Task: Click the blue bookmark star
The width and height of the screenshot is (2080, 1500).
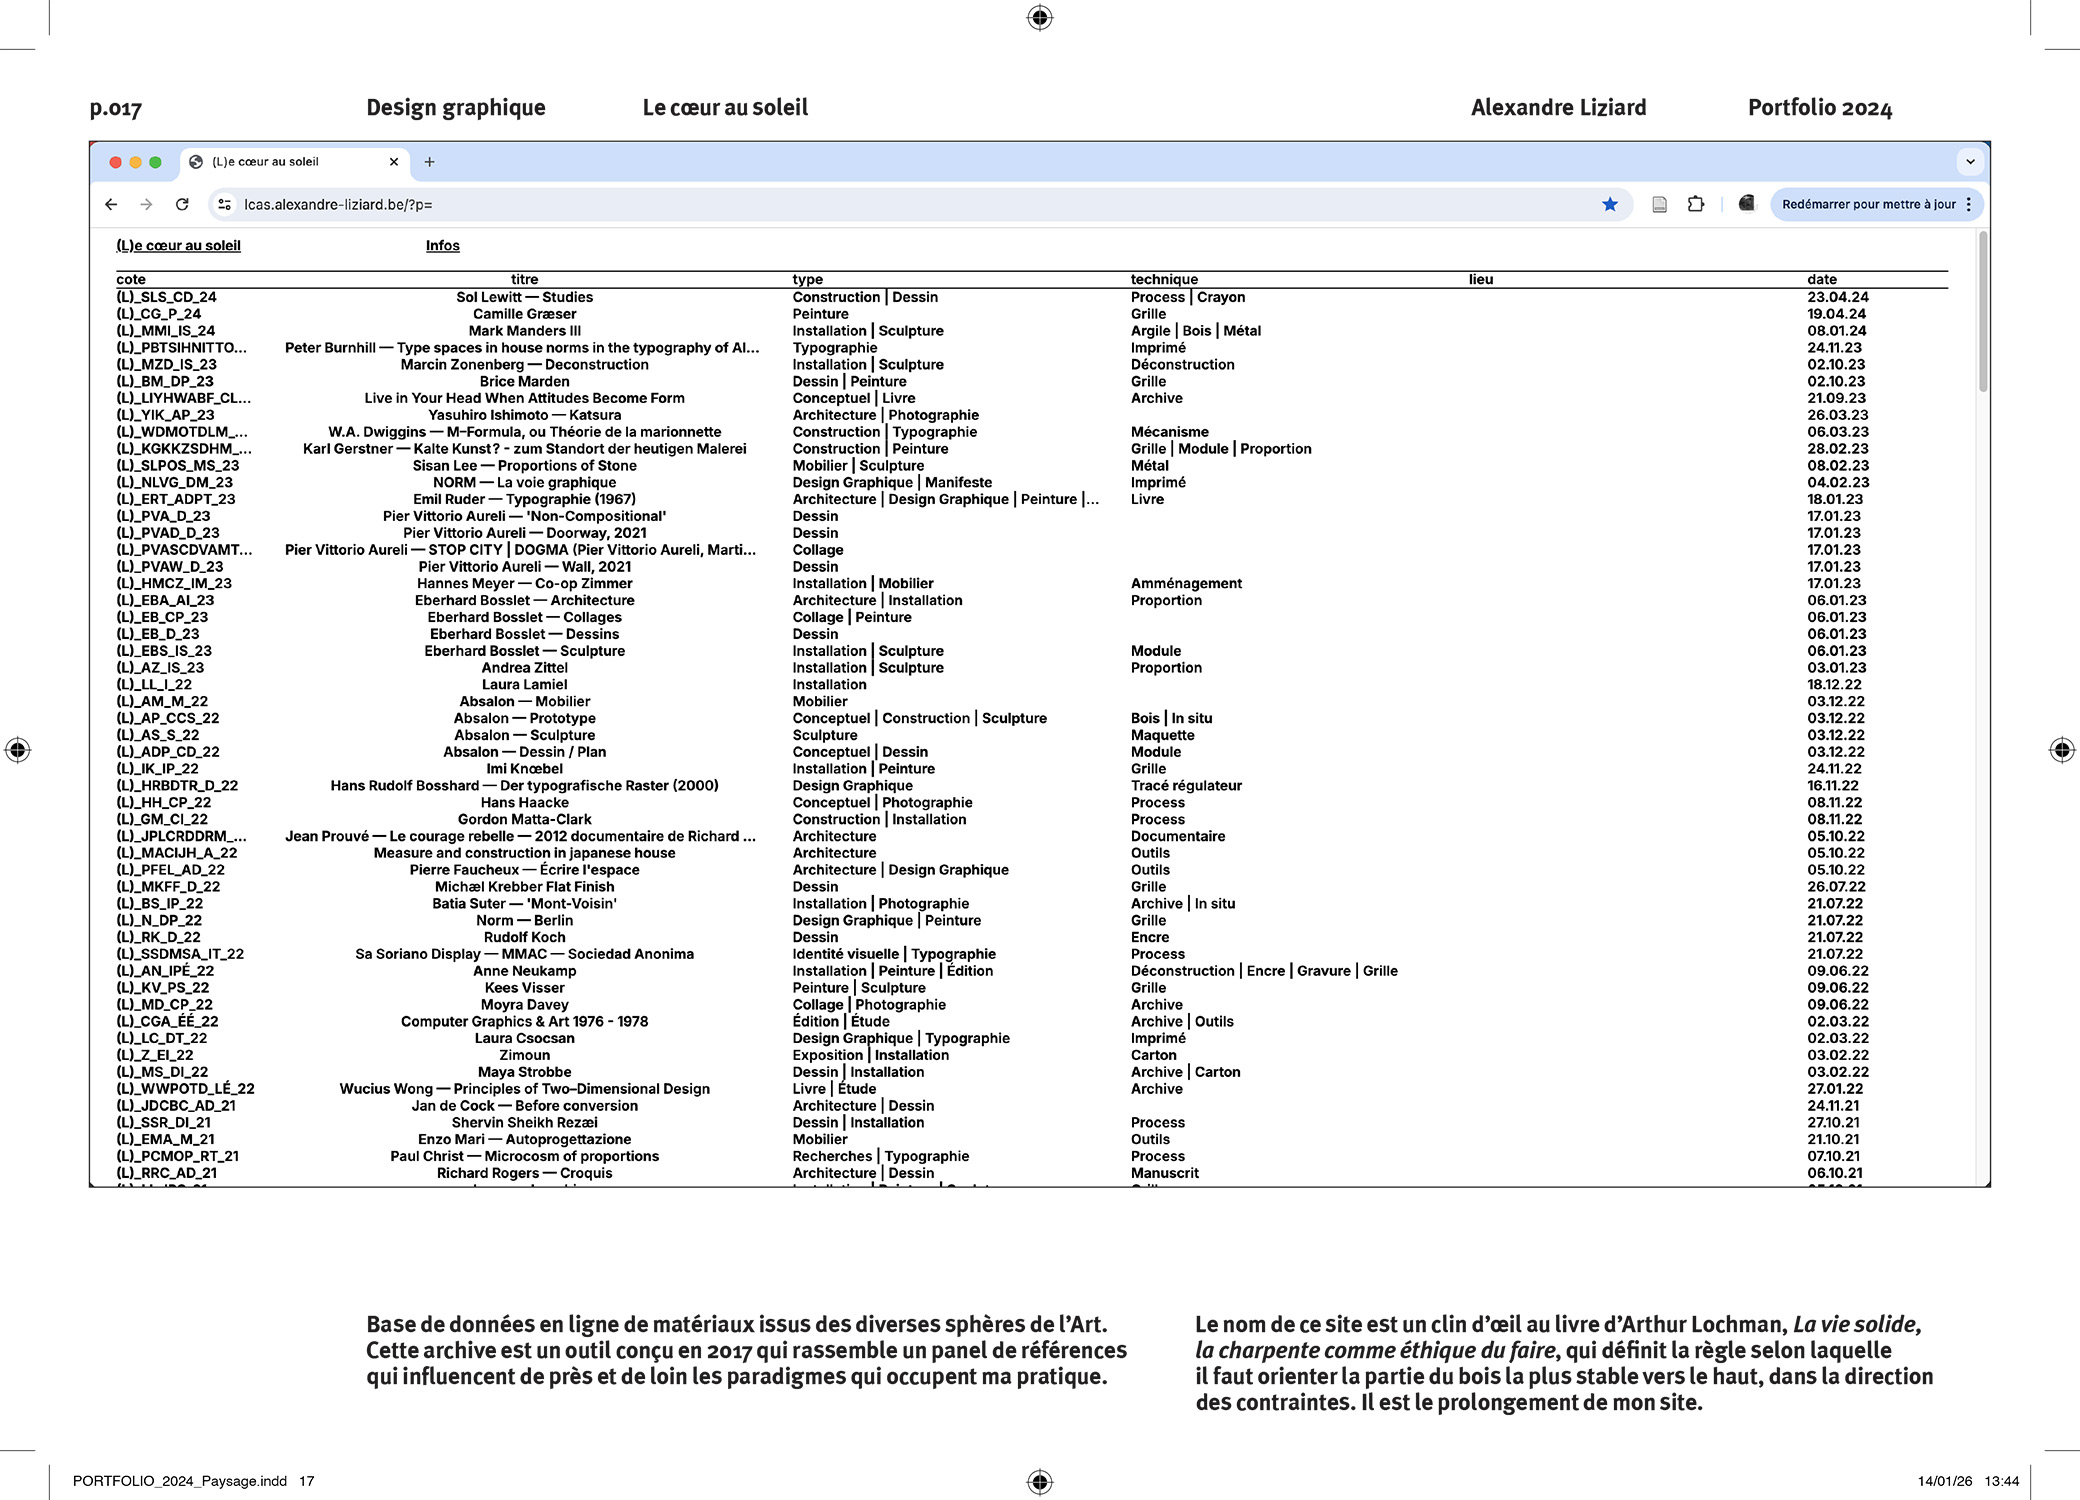Action: pos(1610,204)
